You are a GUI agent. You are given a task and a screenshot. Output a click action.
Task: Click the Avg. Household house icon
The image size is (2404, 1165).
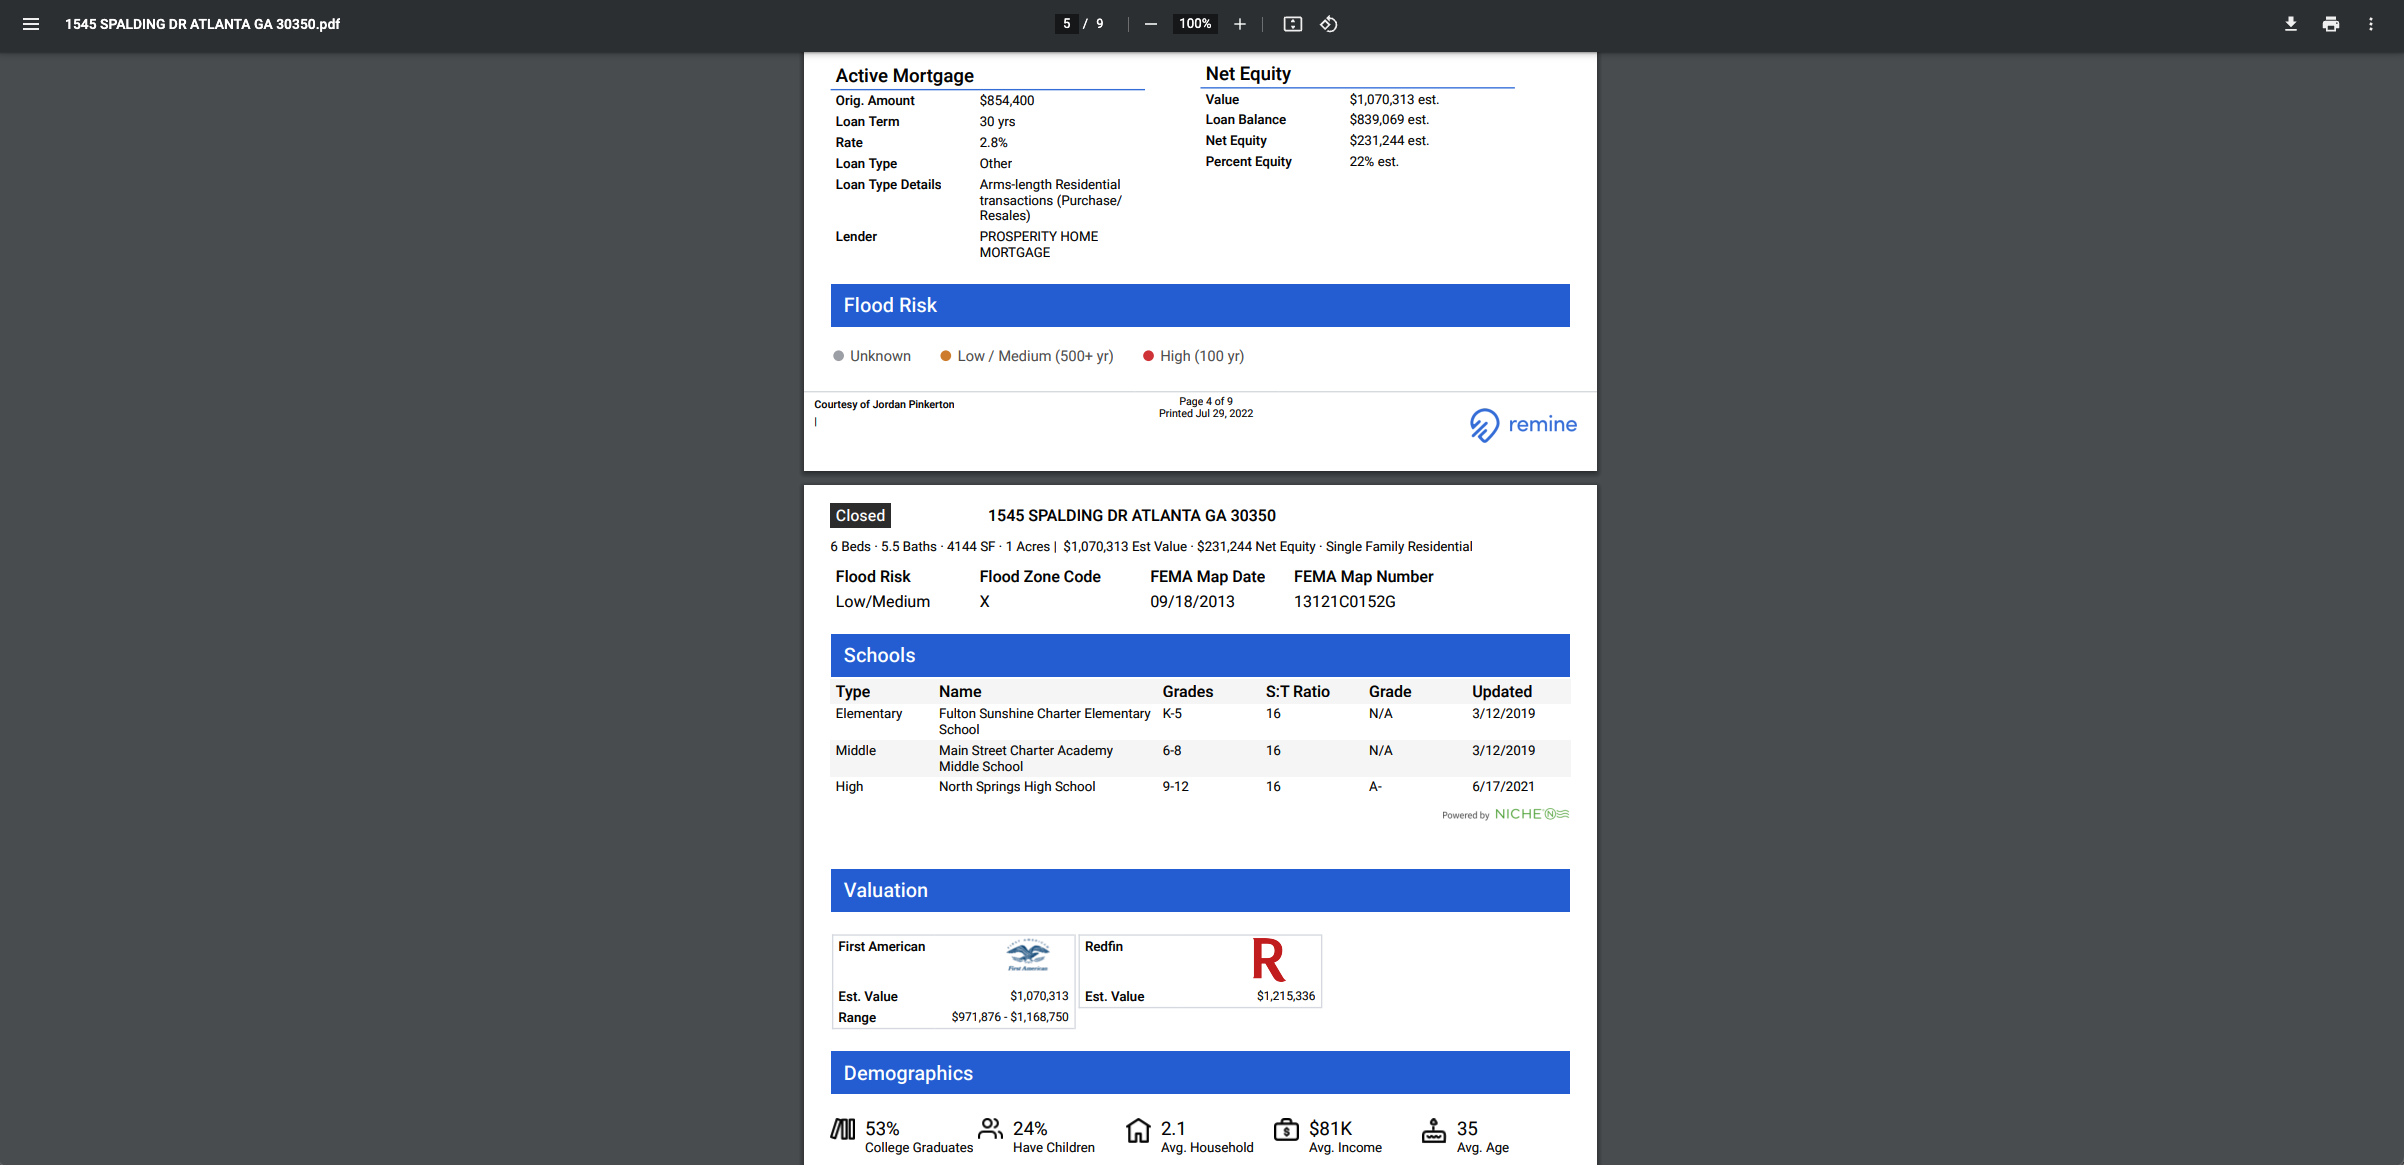tap(1138, 1130)
